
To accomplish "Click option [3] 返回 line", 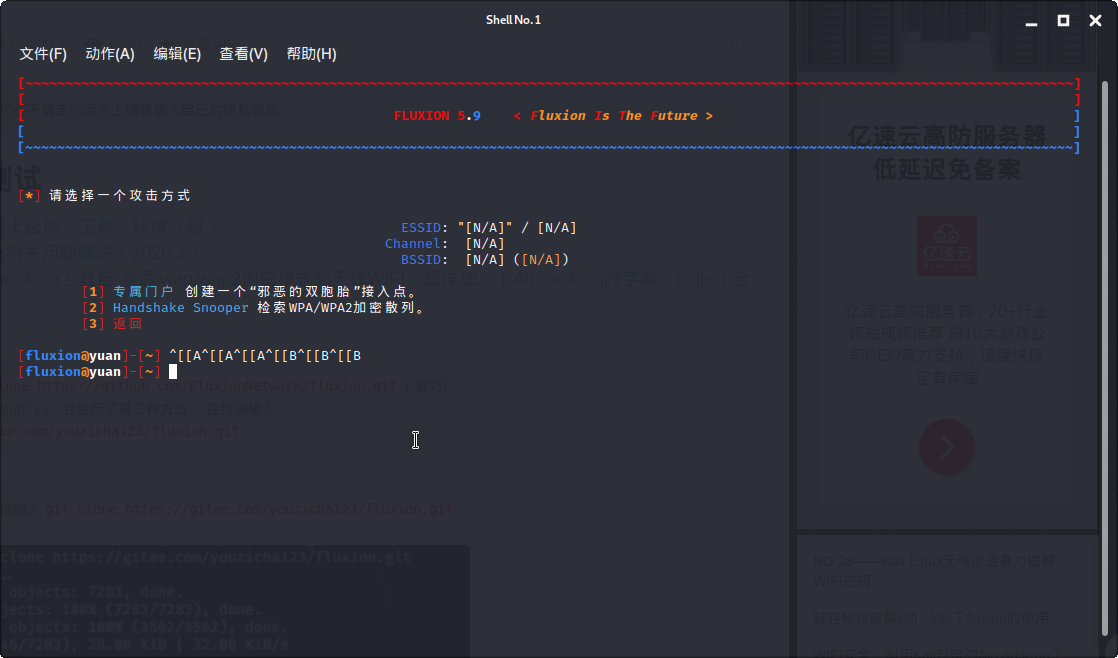I will [112, 324].
